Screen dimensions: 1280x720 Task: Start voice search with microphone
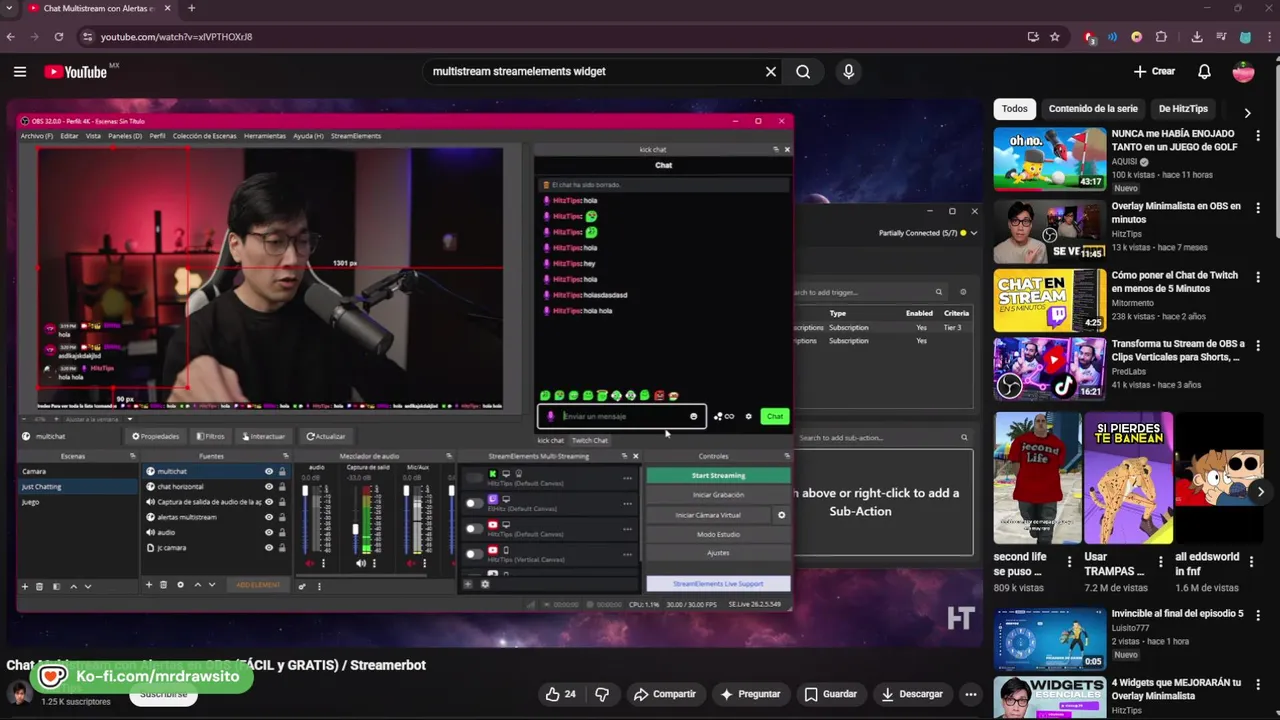pyautogui.click(x=849, y=72)
